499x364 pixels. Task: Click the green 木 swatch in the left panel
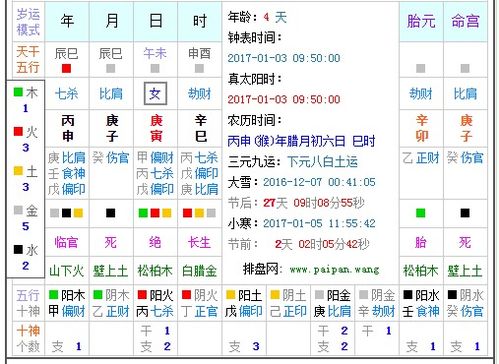click(18, 92)
